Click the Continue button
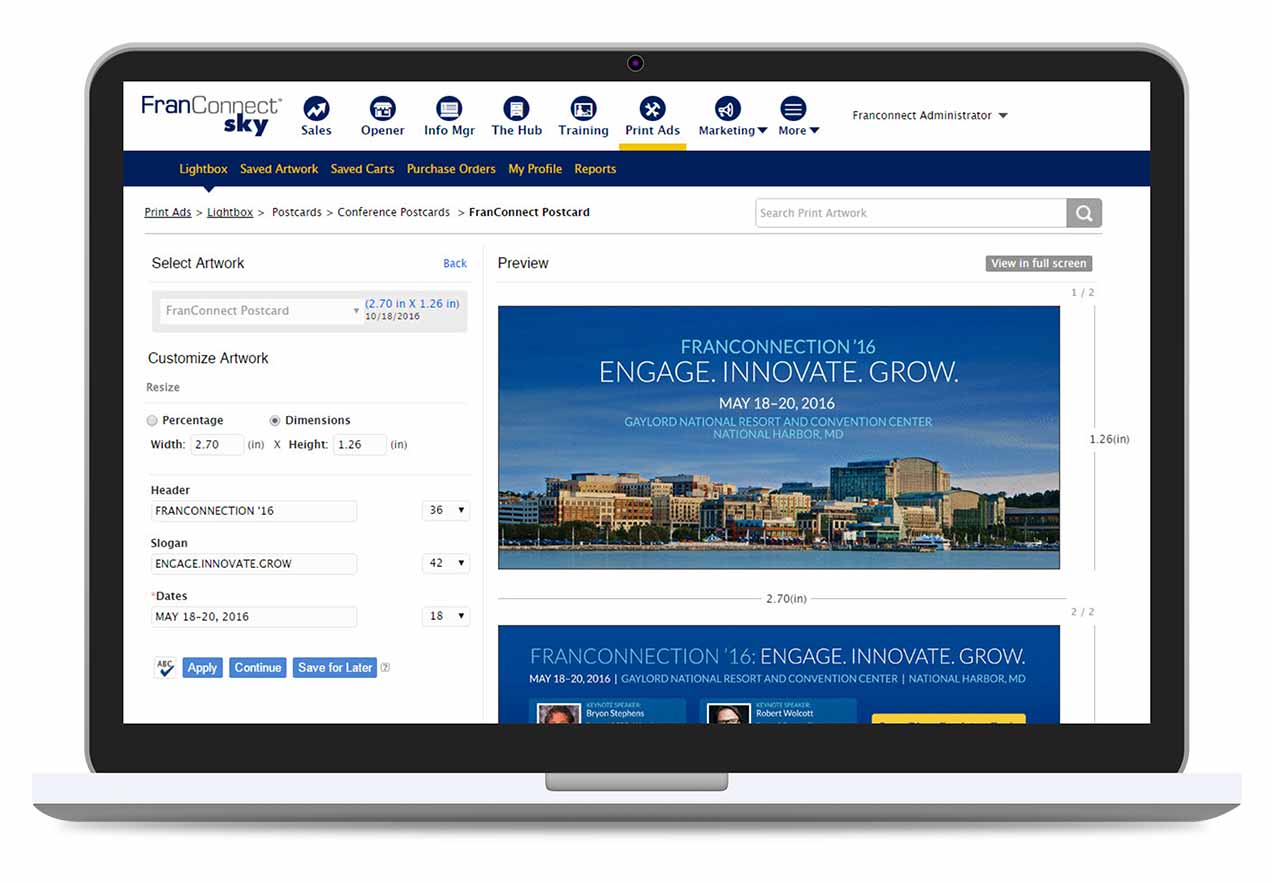This screenshot has height=884, width=1272. point(258,668)
